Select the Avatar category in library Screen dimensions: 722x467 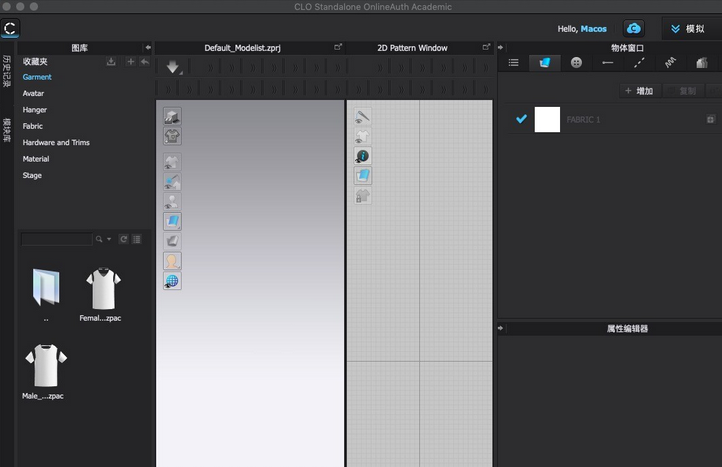33,93
